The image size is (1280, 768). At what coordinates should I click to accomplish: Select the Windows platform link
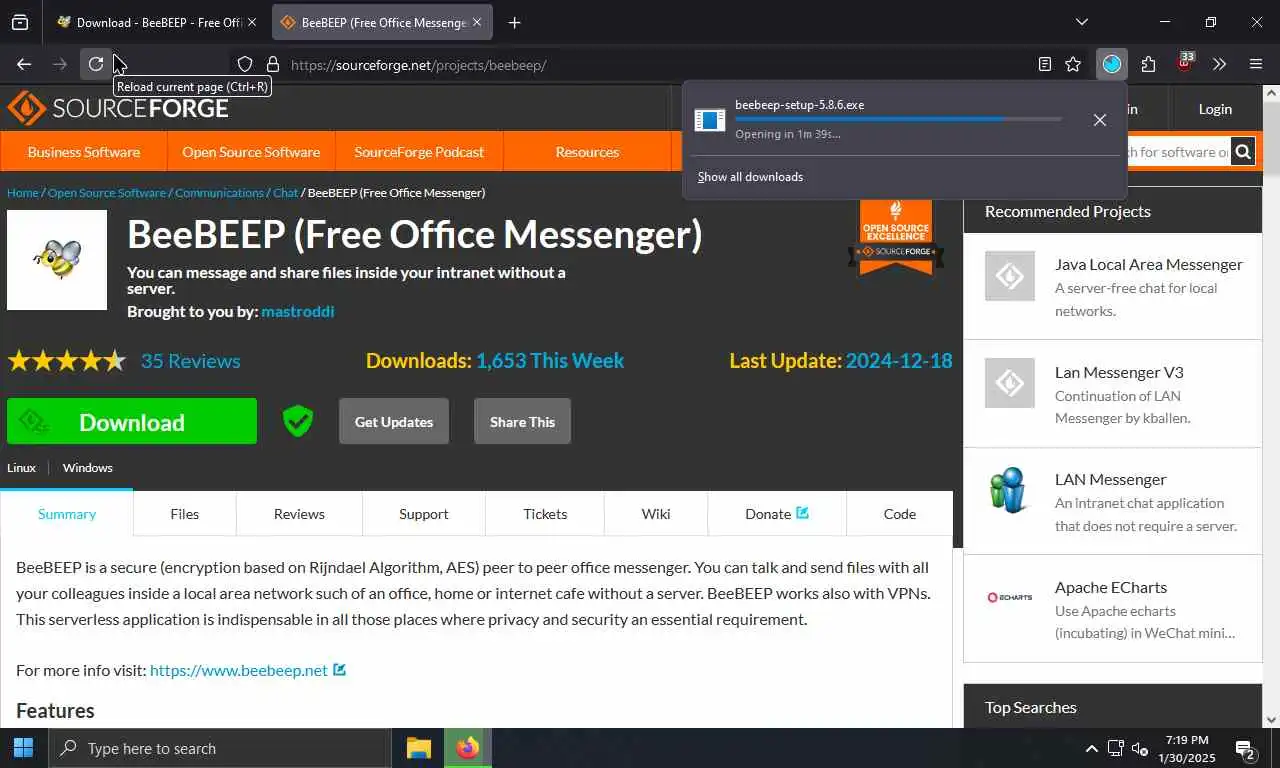click(87, 467)
